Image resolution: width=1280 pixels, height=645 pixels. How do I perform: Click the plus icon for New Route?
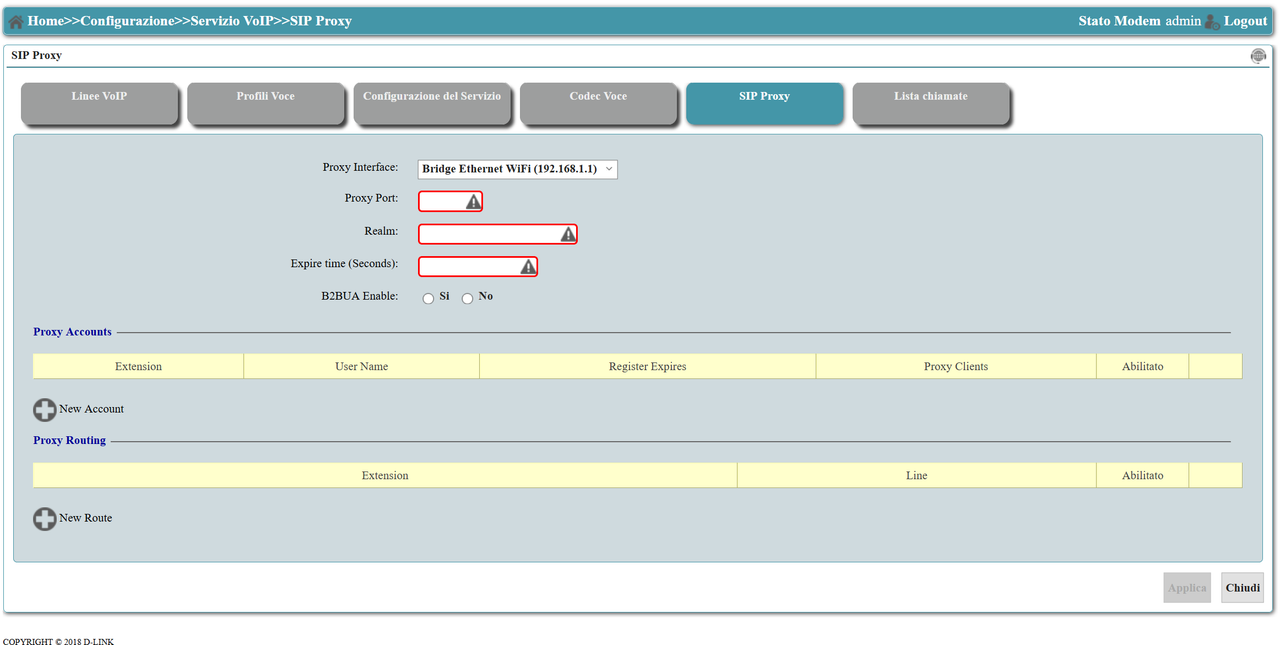click(x=45, y=519)
